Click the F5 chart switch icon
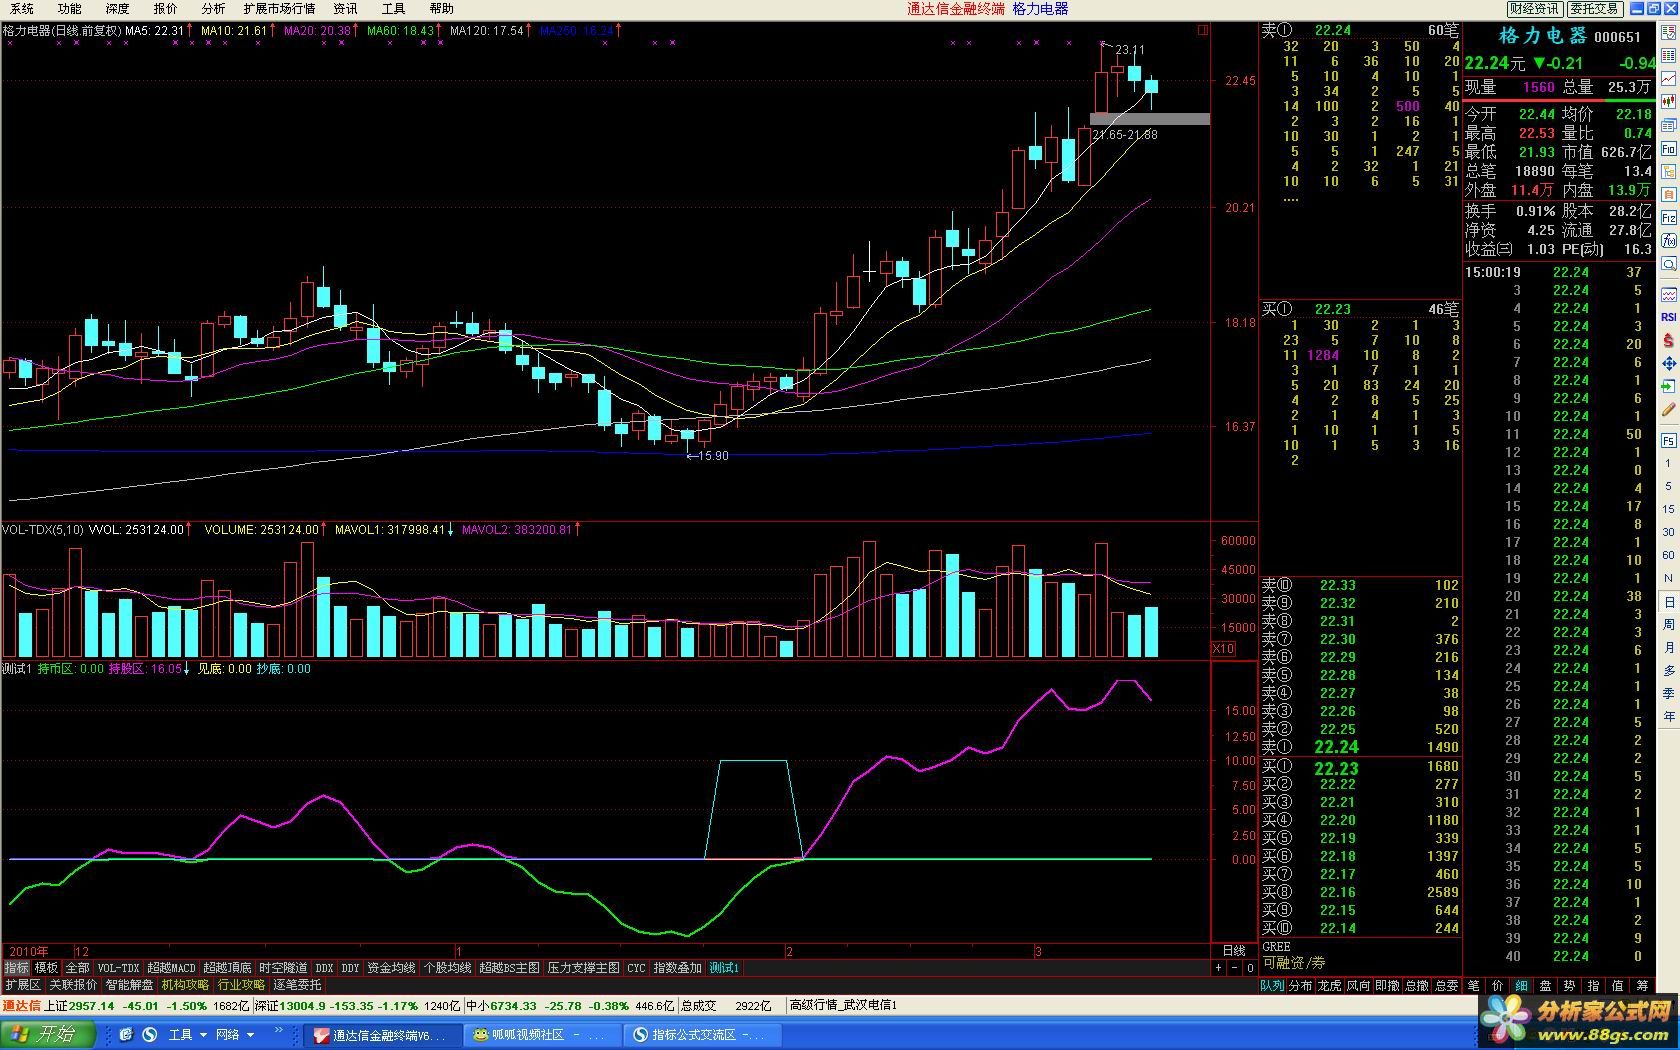The width and height of the screenshot is (1680, 1050). click(1668, 440)
